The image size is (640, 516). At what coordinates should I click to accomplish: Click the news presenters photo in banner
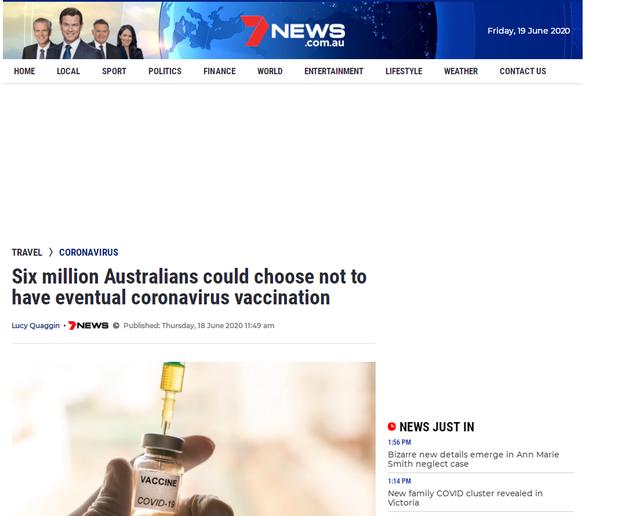pyautogui.click(x=83, y=33)
